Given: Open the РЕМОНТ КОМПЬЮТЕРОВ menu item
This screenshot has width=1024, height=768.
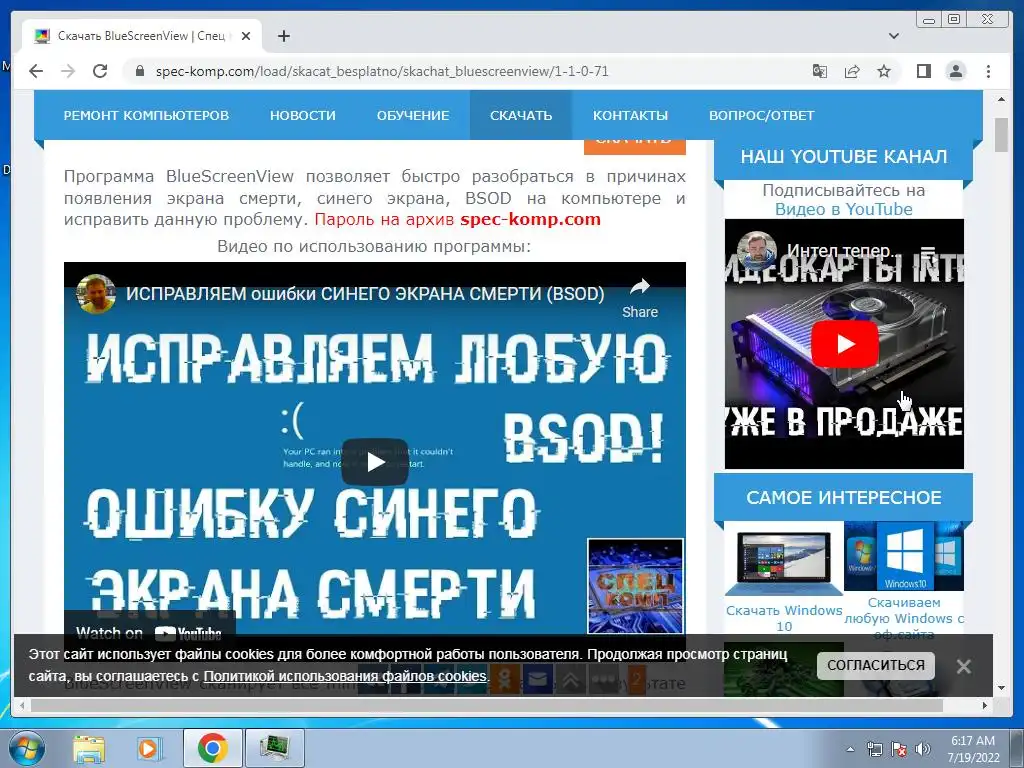Looking at the screenshot, I should tap(146, 116).
